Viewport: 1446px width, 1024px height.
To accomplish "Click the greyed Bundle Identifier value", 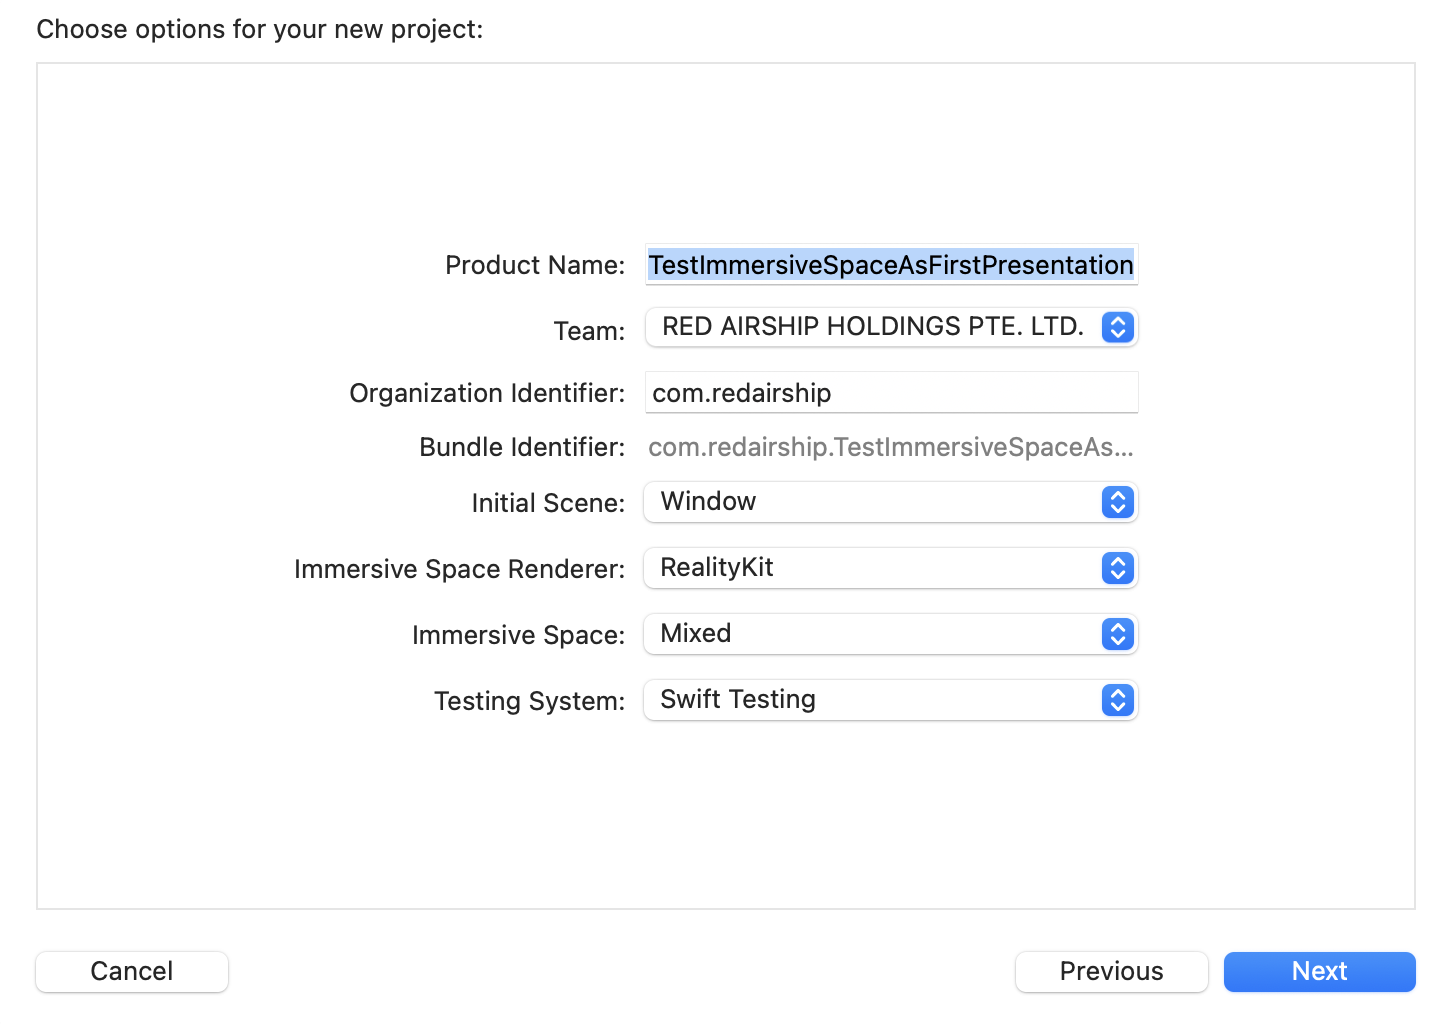I will point(890,447).
